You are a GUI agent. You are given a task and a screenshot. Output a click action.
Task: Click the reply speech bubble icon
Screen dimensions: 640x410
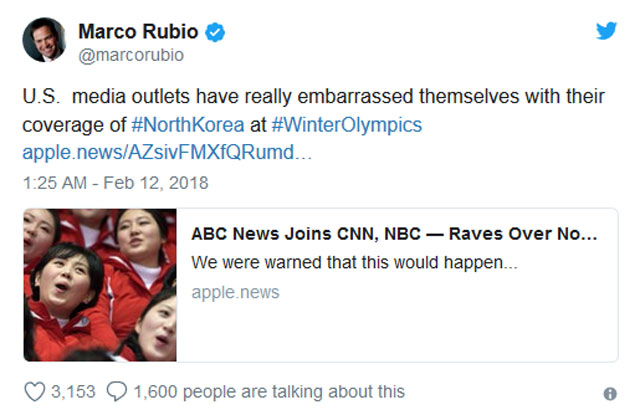coord(113,391)
